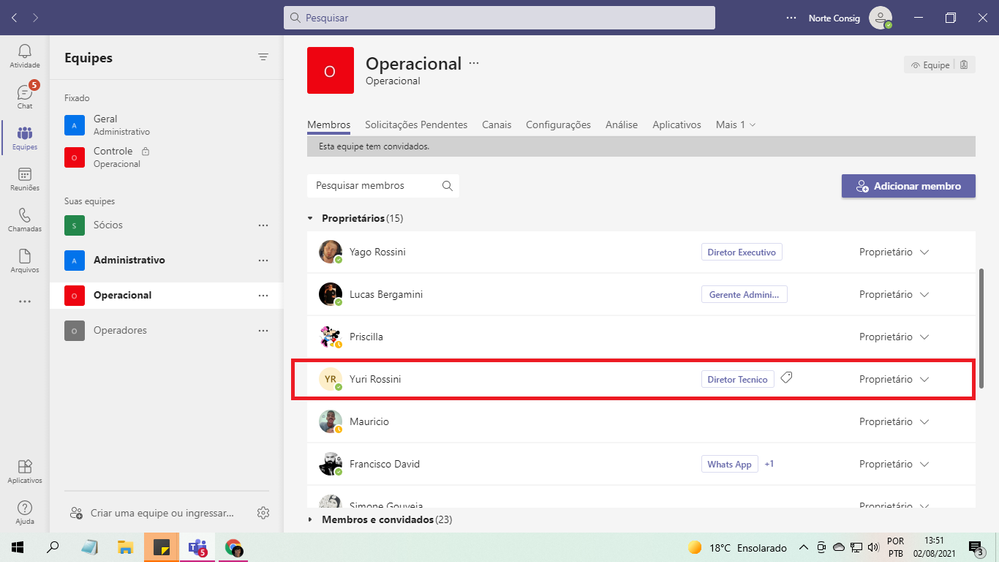Image resolution: width=999 pixels, height=562 pixels.
Task: Open Chat with 5 unread messages
Action: 24,96
